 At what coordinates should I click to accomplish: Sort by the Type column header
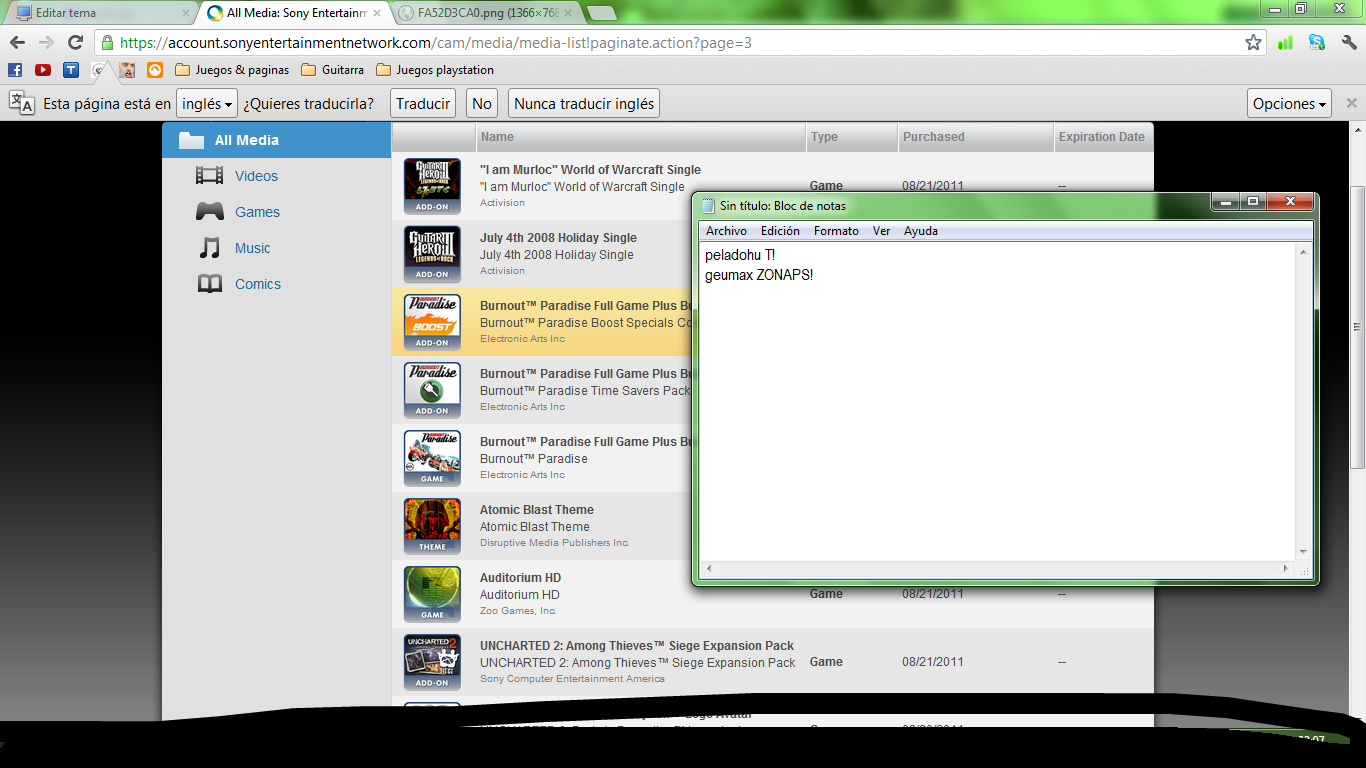click(x=852, y=137)
